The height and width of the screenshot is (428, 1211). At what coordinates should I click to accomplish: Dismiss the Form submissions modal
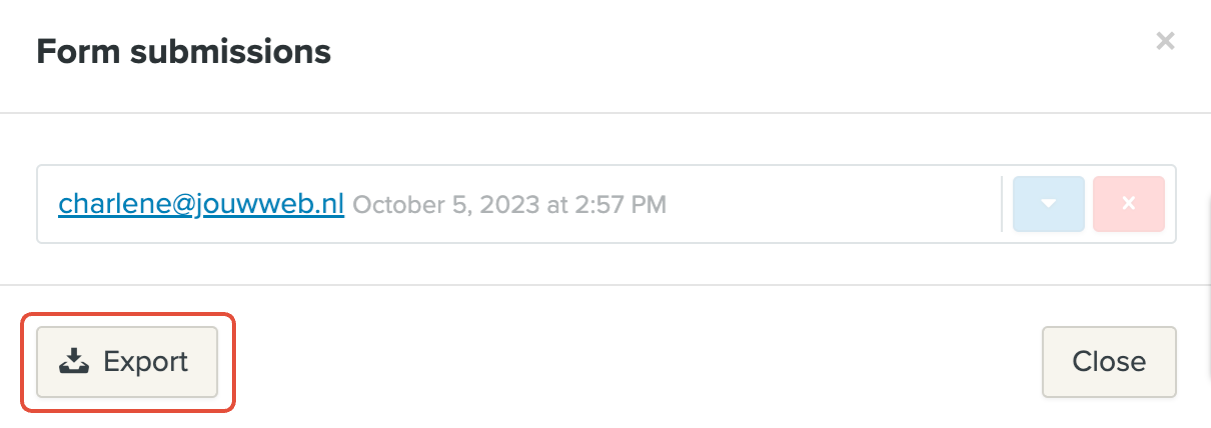[1109, 361]
